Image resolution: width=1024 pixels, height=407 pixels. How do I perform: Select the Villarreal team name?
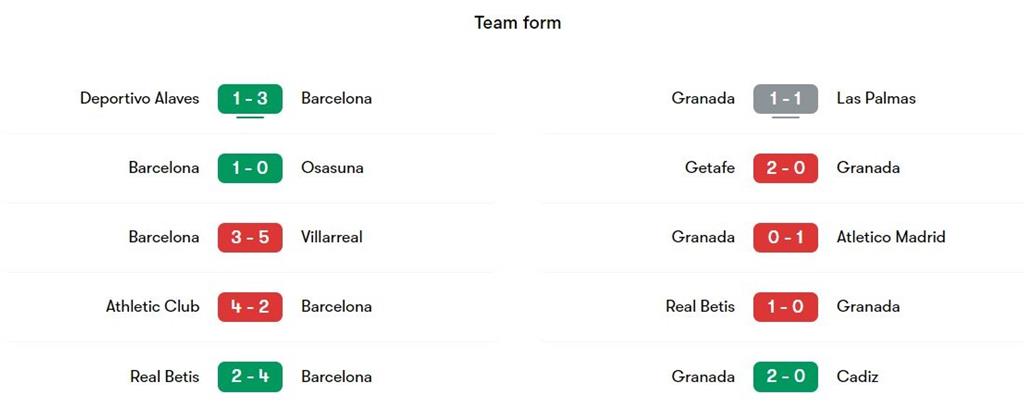click(x=331, y=237)
